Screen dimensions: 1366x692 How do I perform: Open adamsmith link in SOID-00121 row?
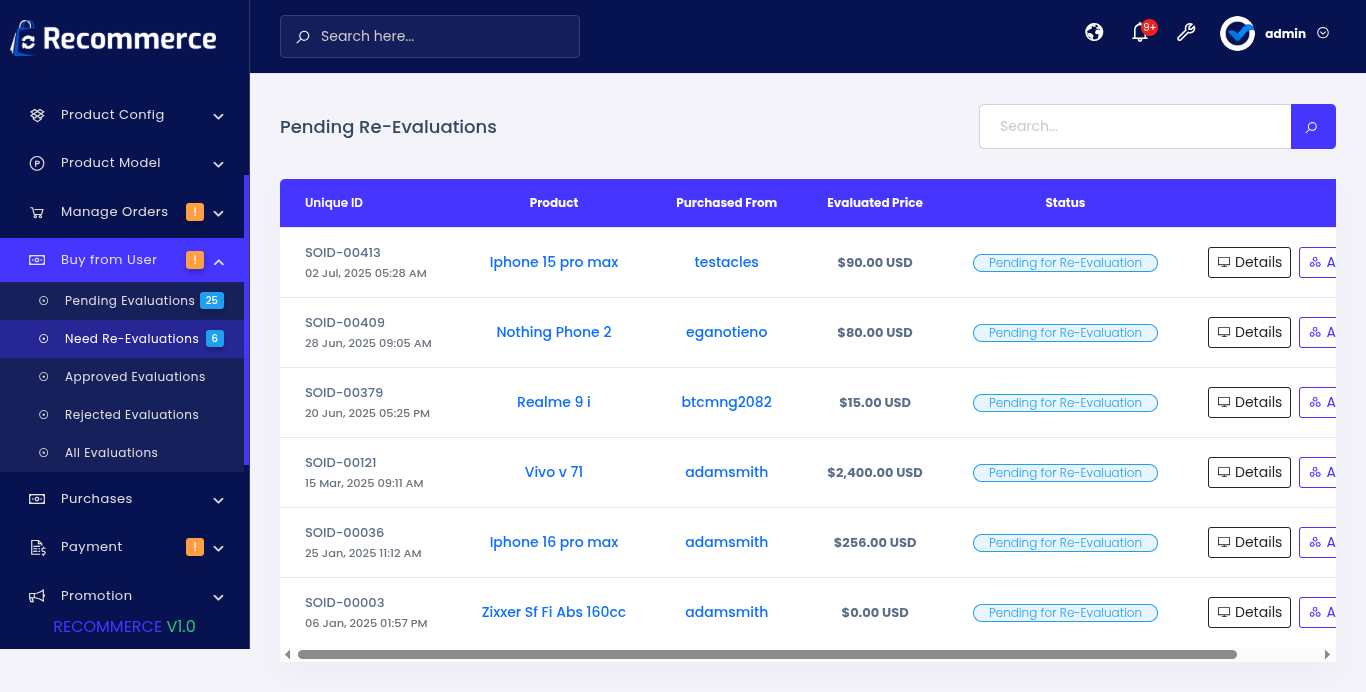coord(727,472)
